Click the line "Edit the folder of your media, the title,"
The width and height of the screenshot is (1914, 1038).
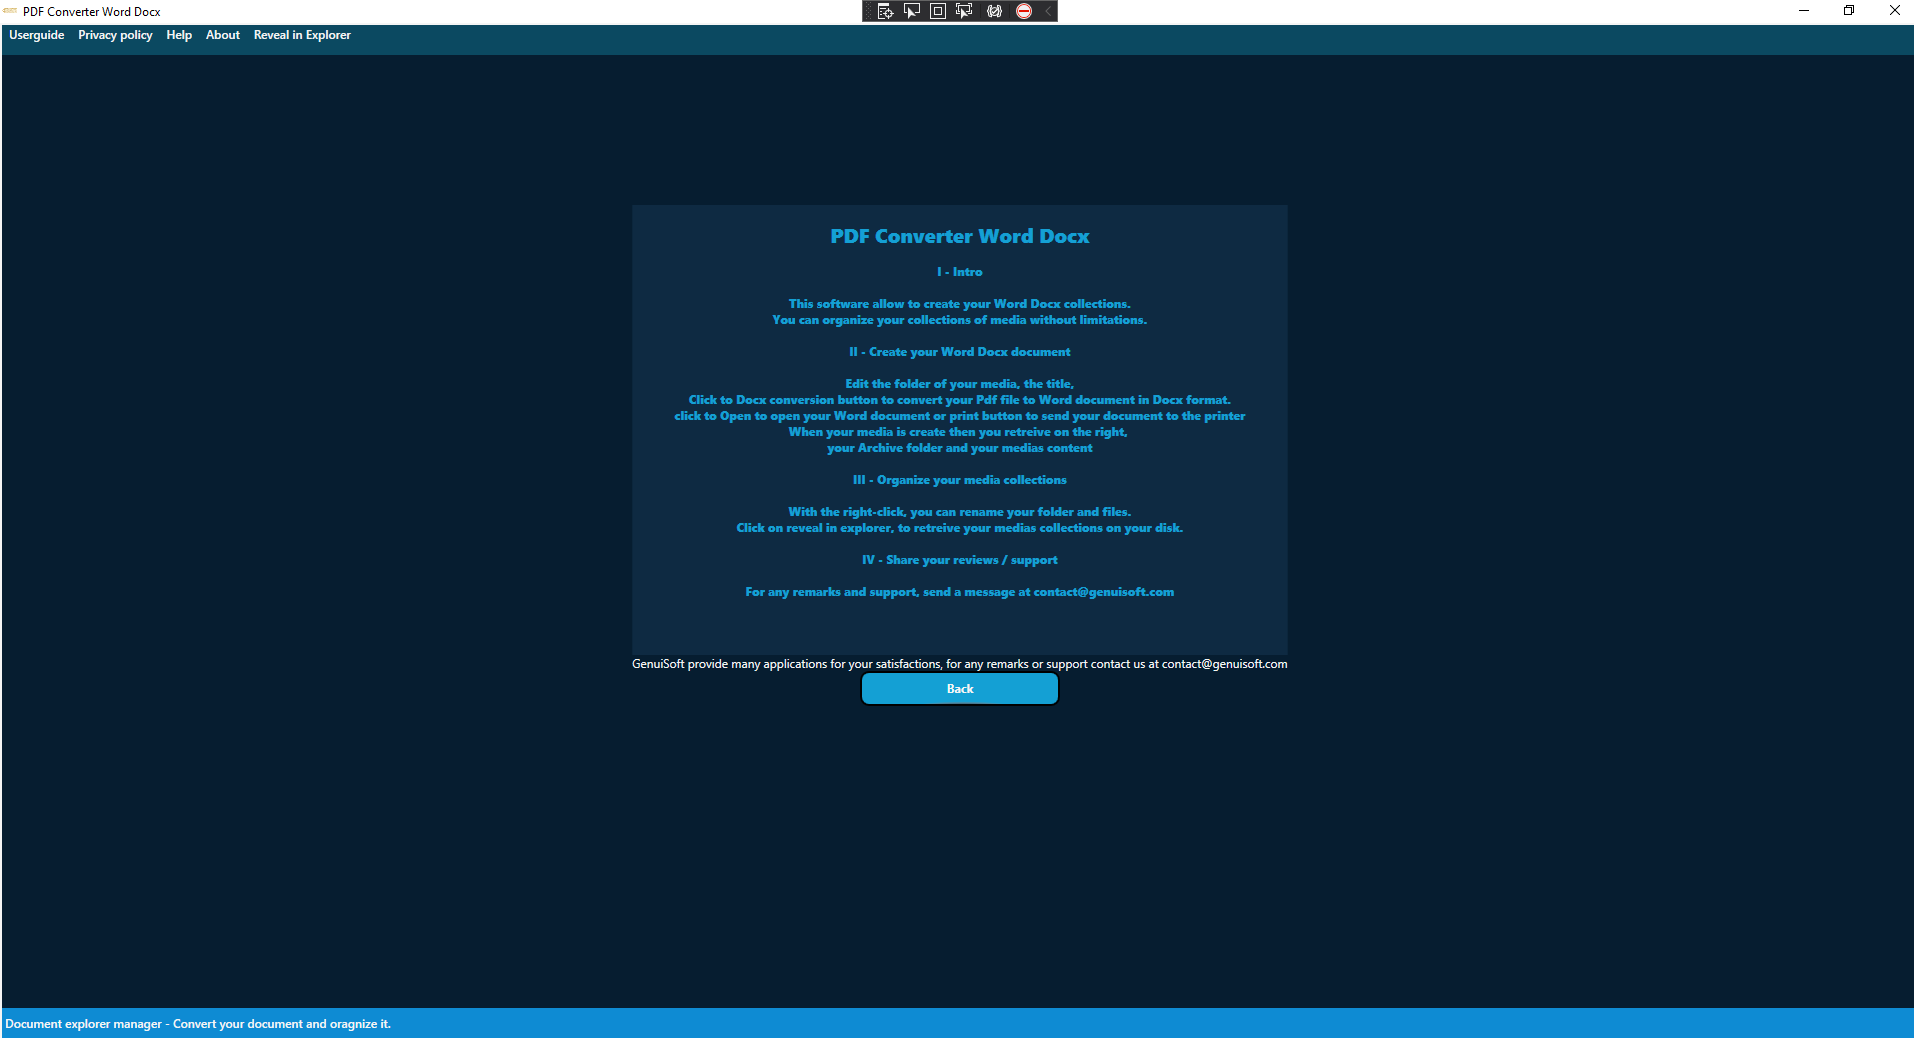click(960, 384)
